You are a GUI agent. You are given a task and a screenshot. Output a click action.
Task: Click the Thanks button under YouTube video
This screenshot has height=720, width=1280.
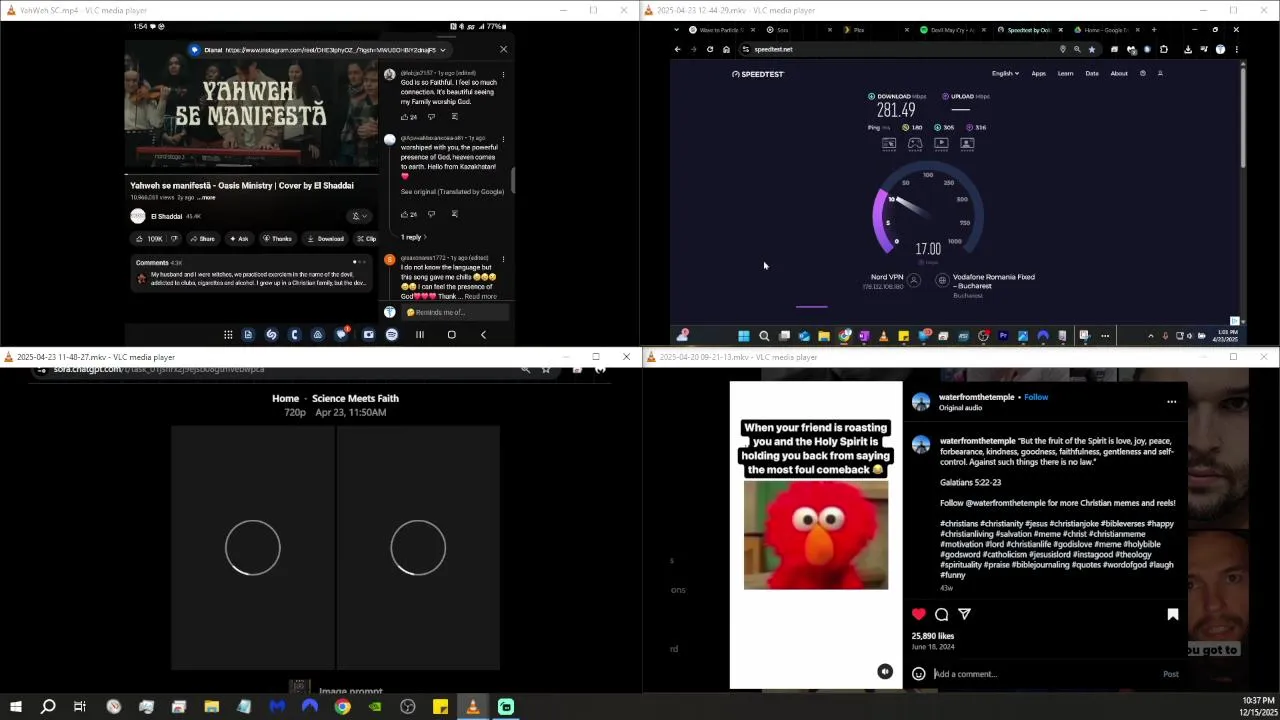point(277,239)
